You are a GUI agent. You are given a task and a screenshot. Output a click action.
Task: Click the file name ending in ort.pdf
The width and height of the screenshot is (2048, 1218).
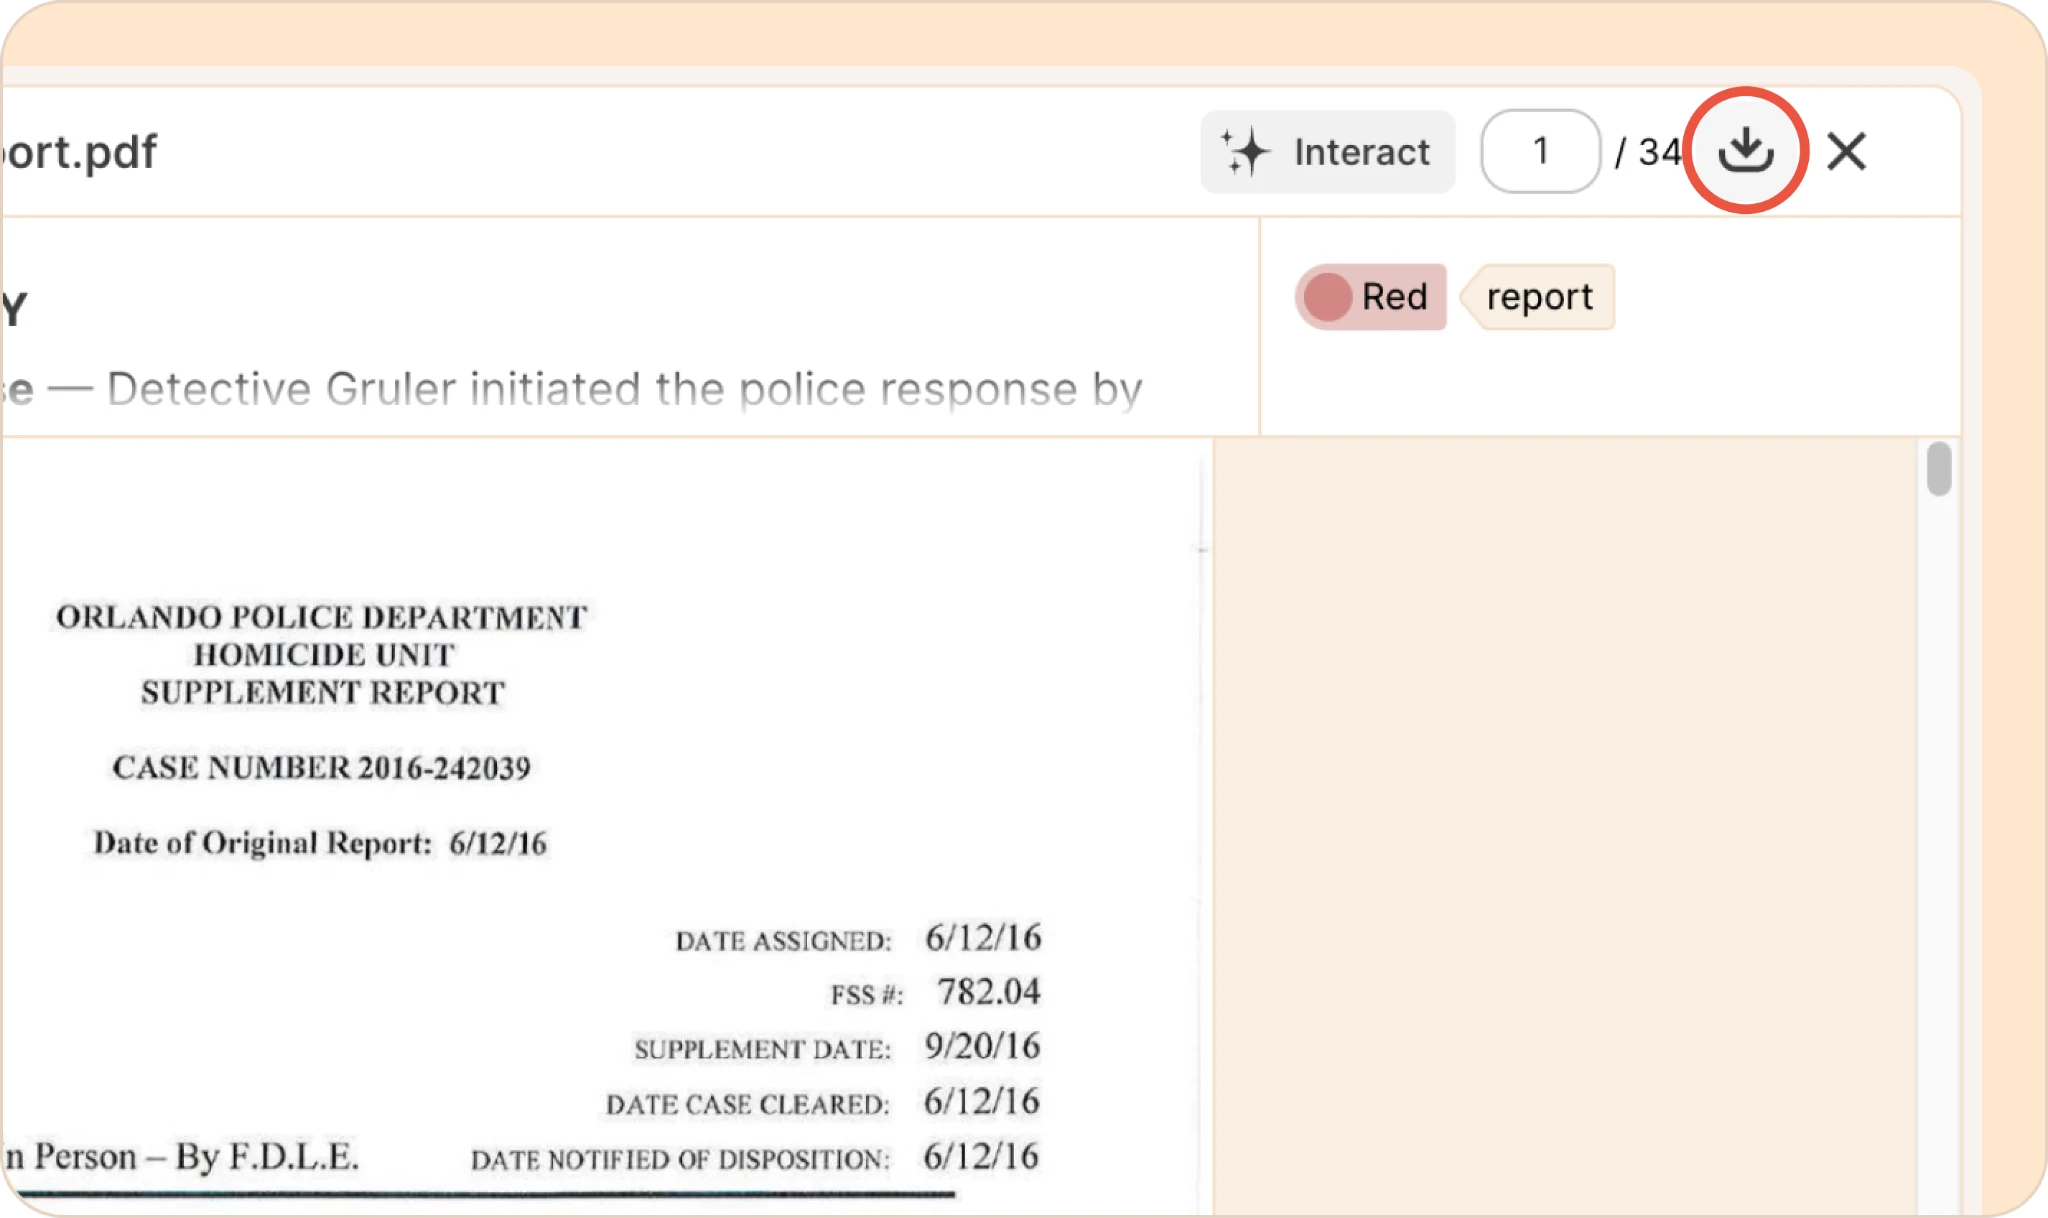[x=80, y=152]
